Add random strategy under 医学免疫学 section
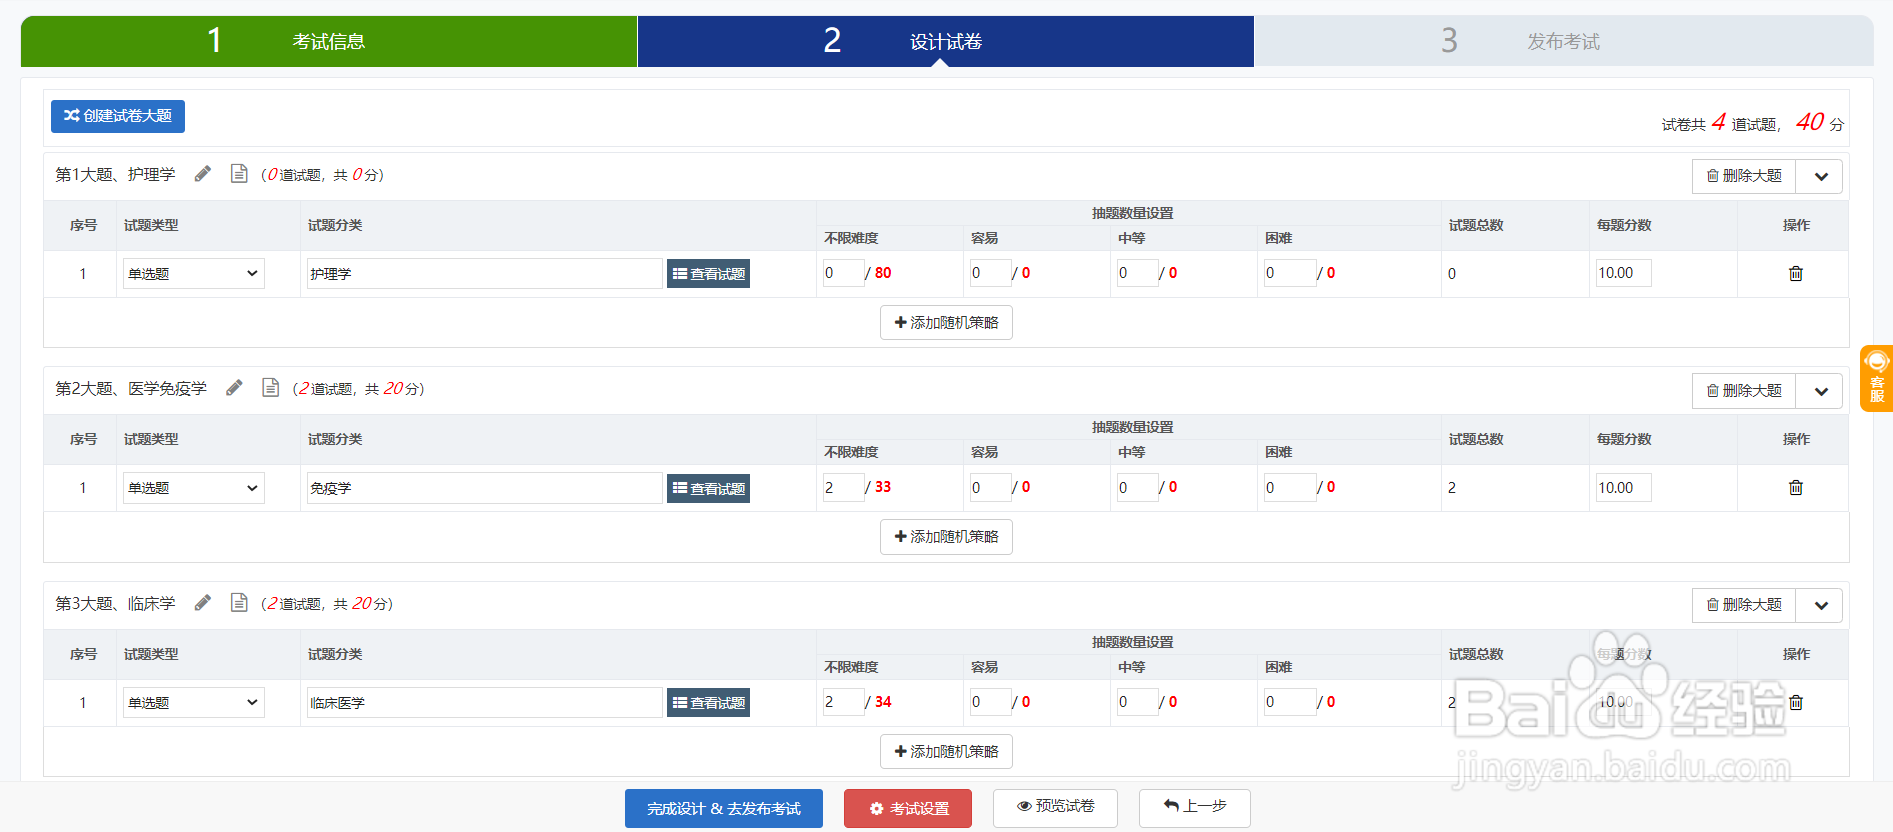 (946, 537)
